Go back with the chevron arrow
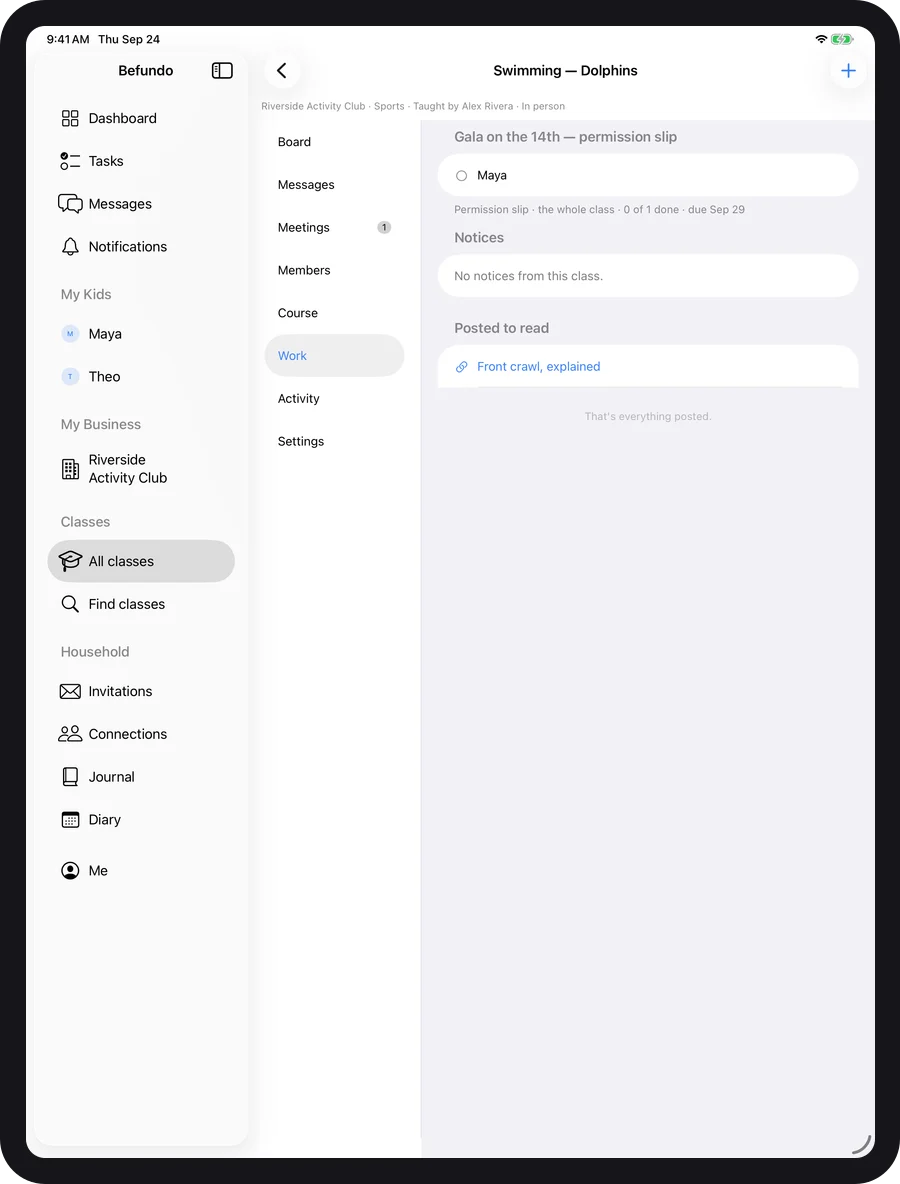 [282, 70]
